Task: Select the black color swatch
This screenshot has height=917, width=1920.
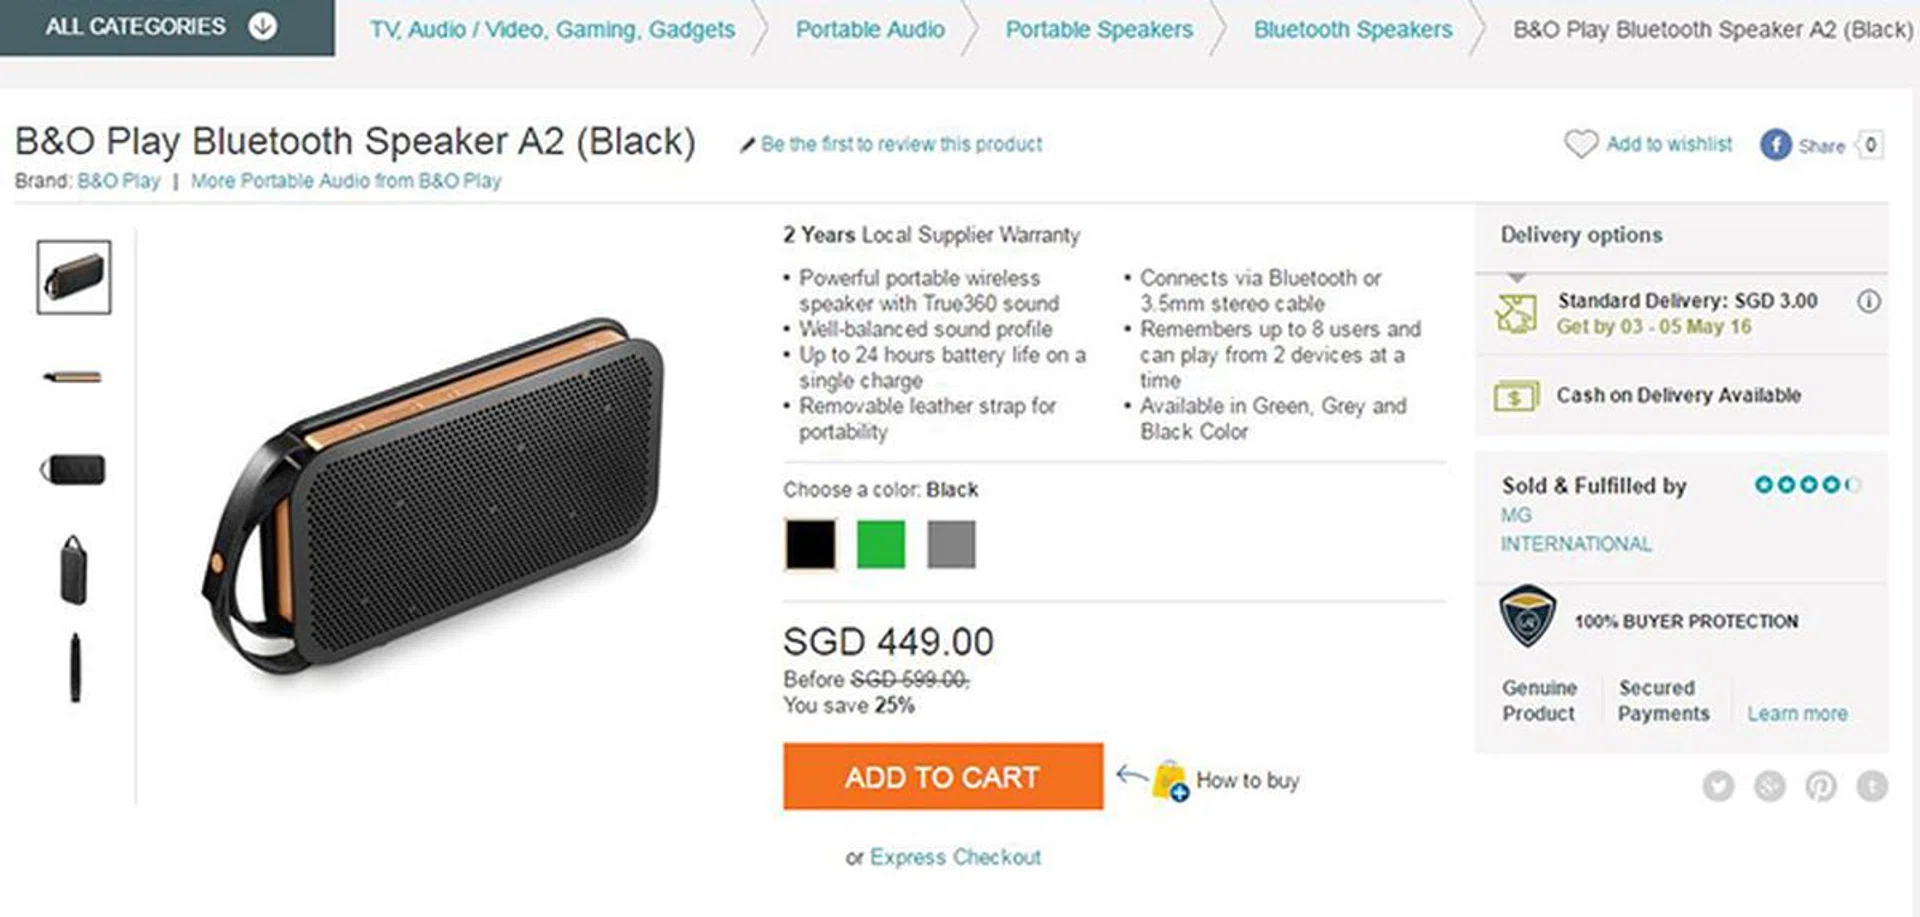Action: pos(810,544)
